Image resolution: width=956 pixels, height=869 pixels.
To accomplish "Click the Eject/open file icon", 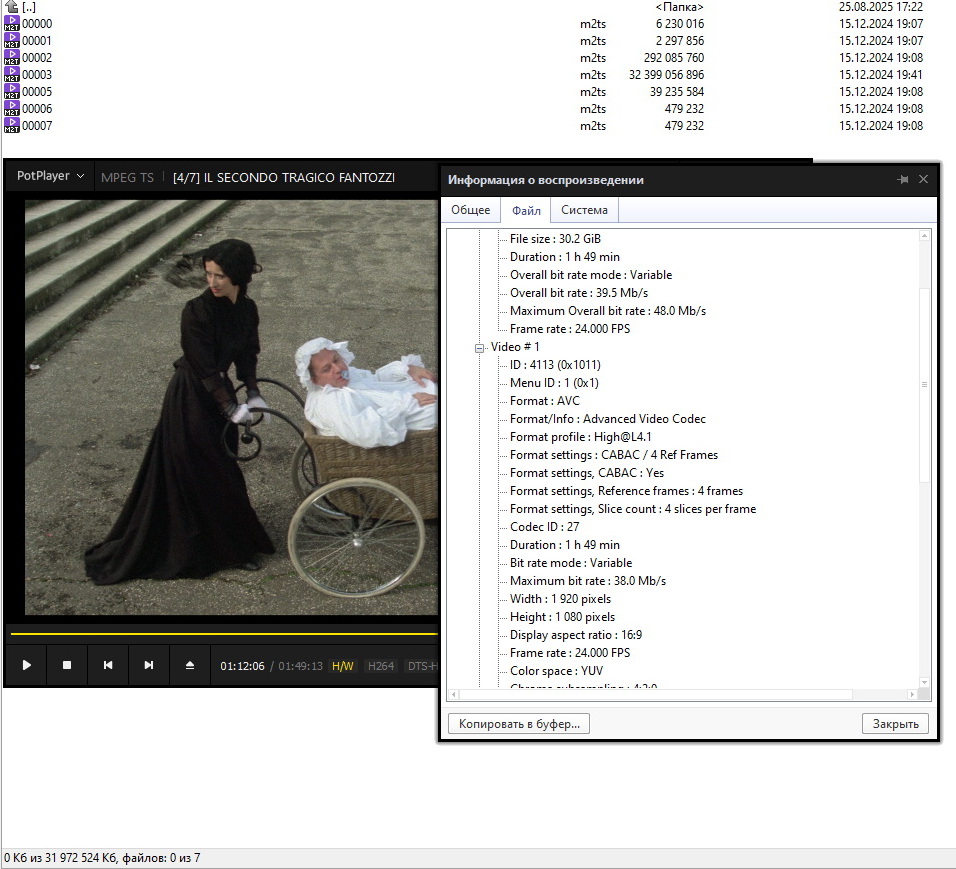I will 190,665.
